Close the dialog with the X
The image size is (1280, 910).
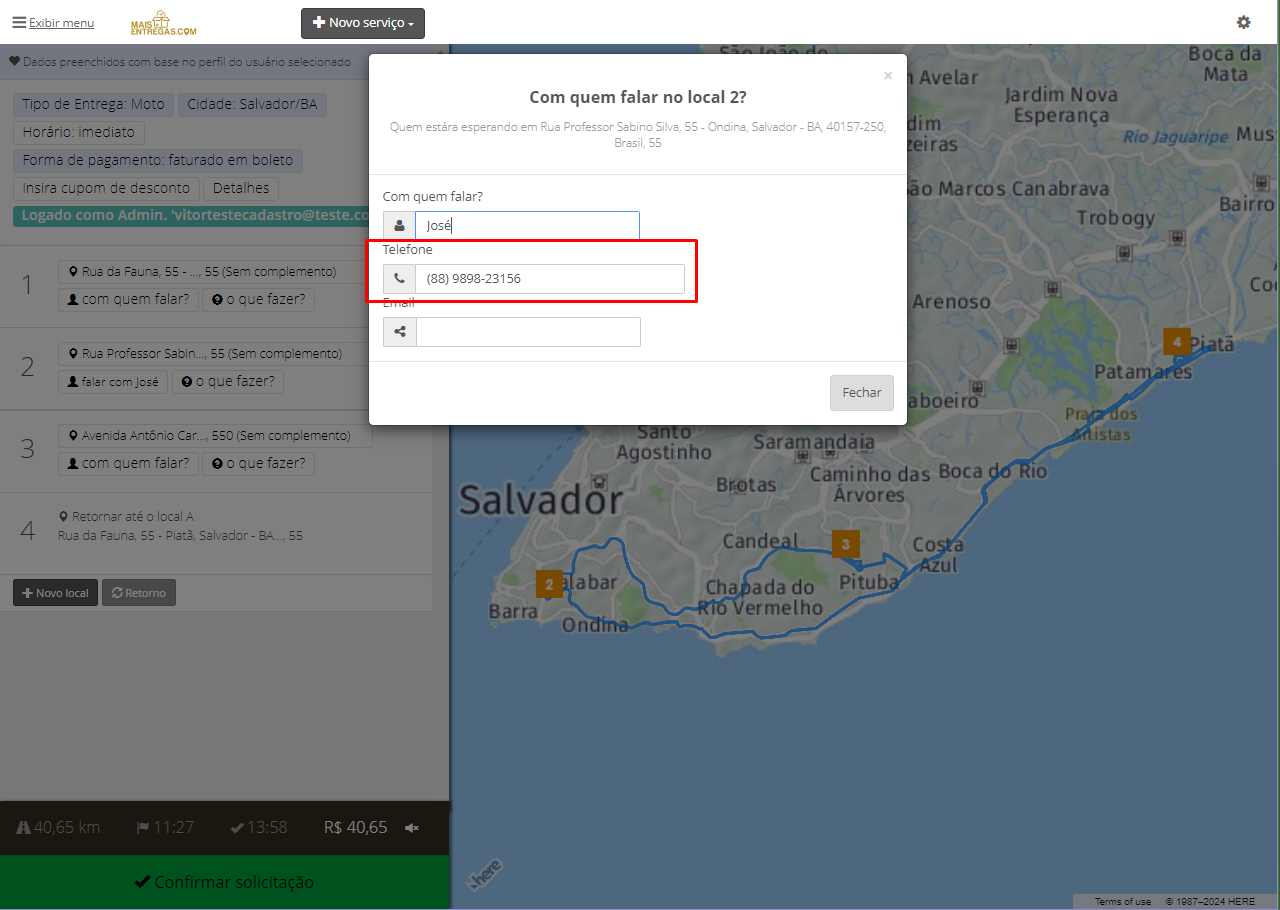point(888,75)
